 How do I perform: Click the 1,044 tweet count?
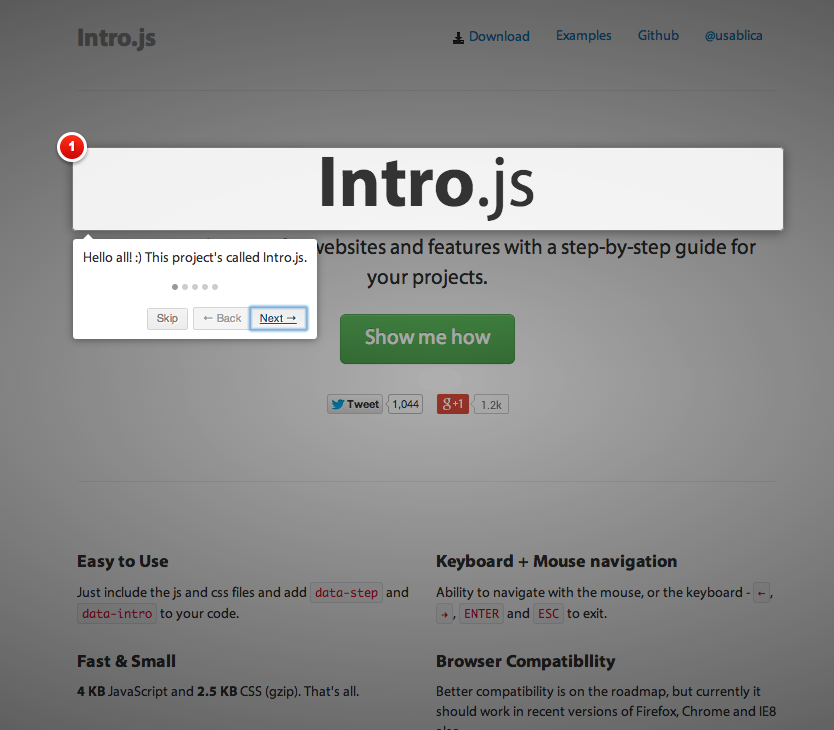404,404
